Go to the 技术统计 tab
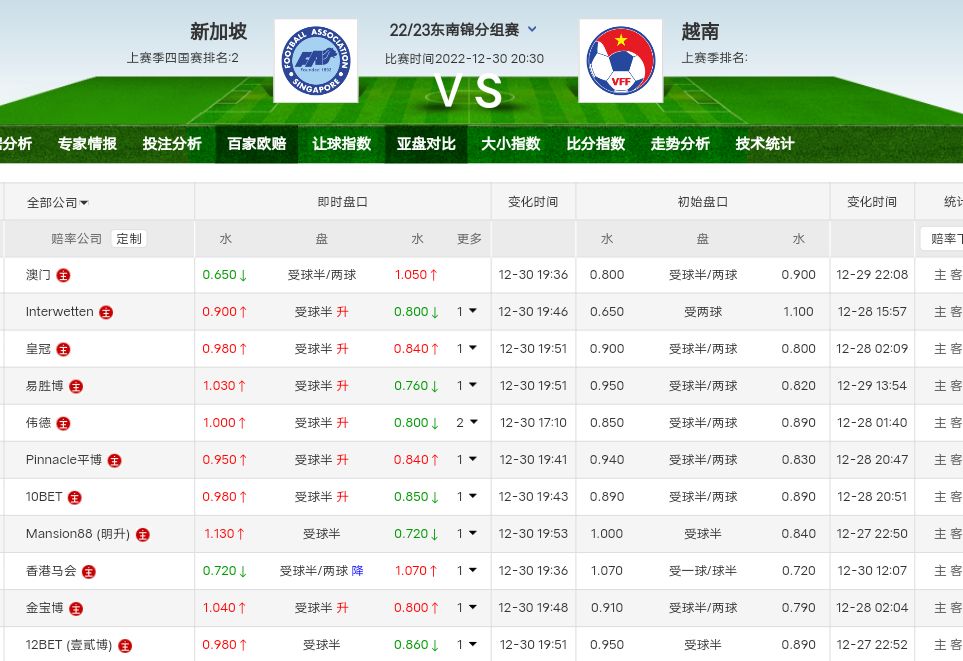The image size is (963, 661). pyautogui.click(x=765, y=144)
